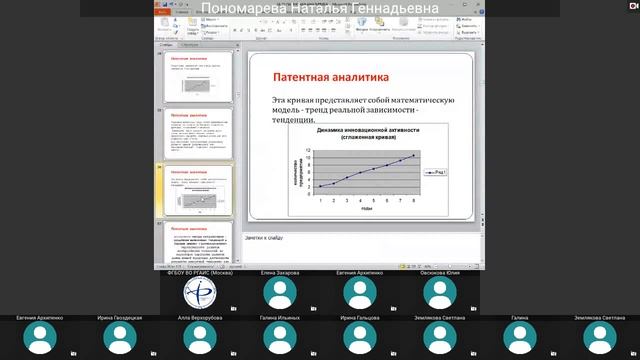
Task: Select the Home (Главная) ribbon tab
Action: (x=182, y=12)
